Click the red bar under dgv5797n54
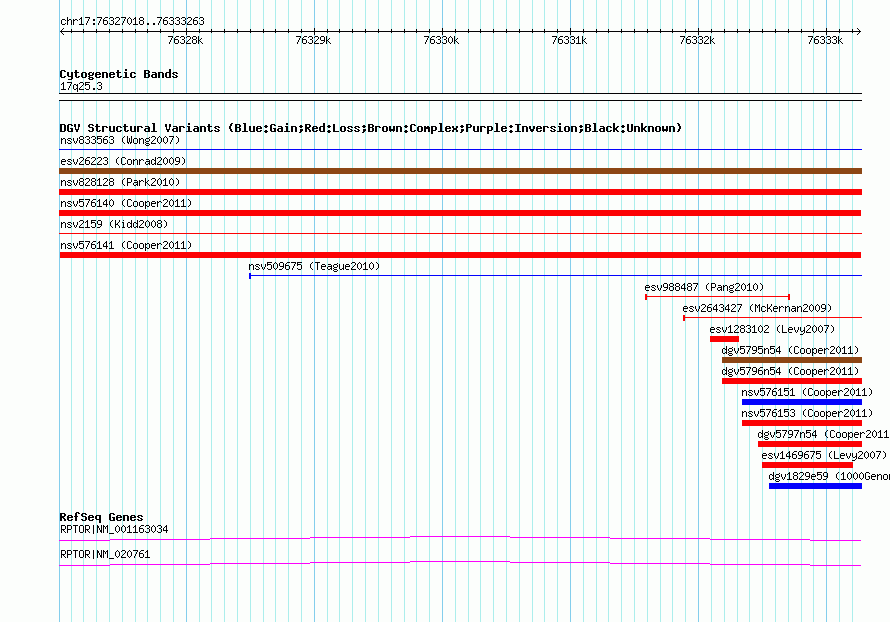 [x=810, y=444]
